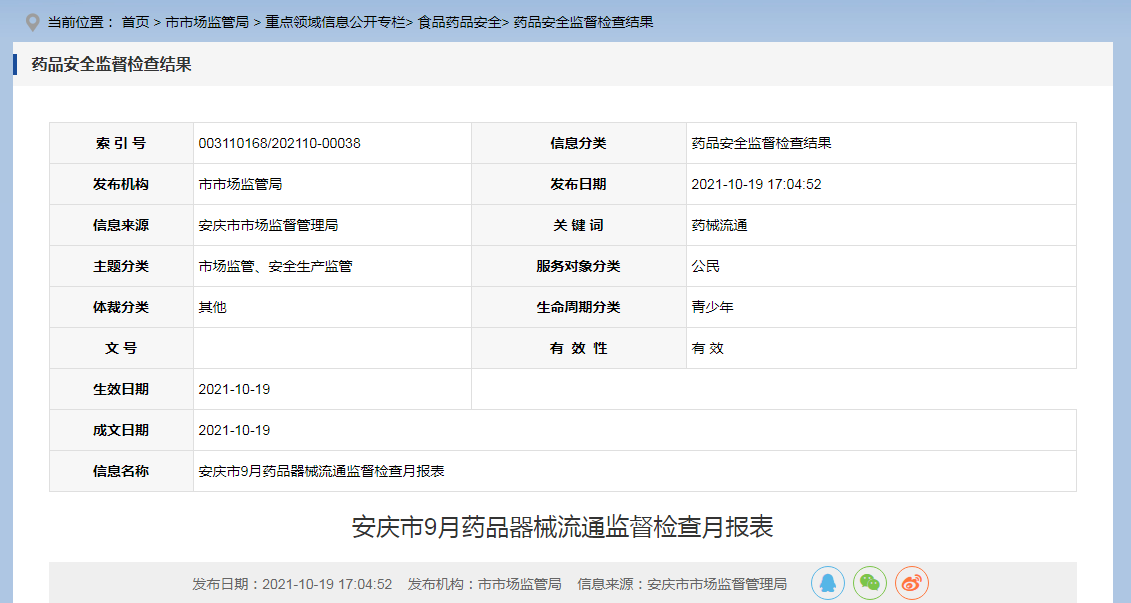
Task: Click life cycle value 青少年
Action: tap(712, 308)
